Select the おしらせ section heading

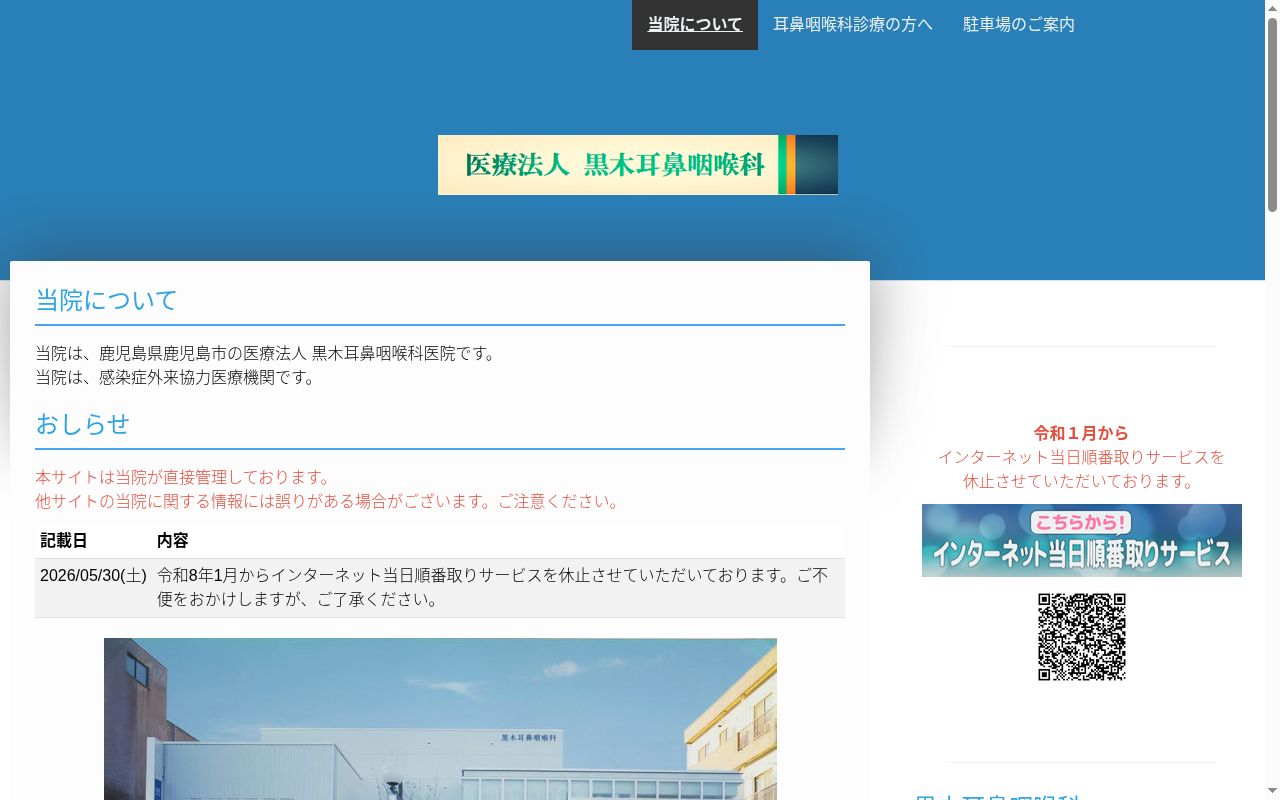click(83, 424)
